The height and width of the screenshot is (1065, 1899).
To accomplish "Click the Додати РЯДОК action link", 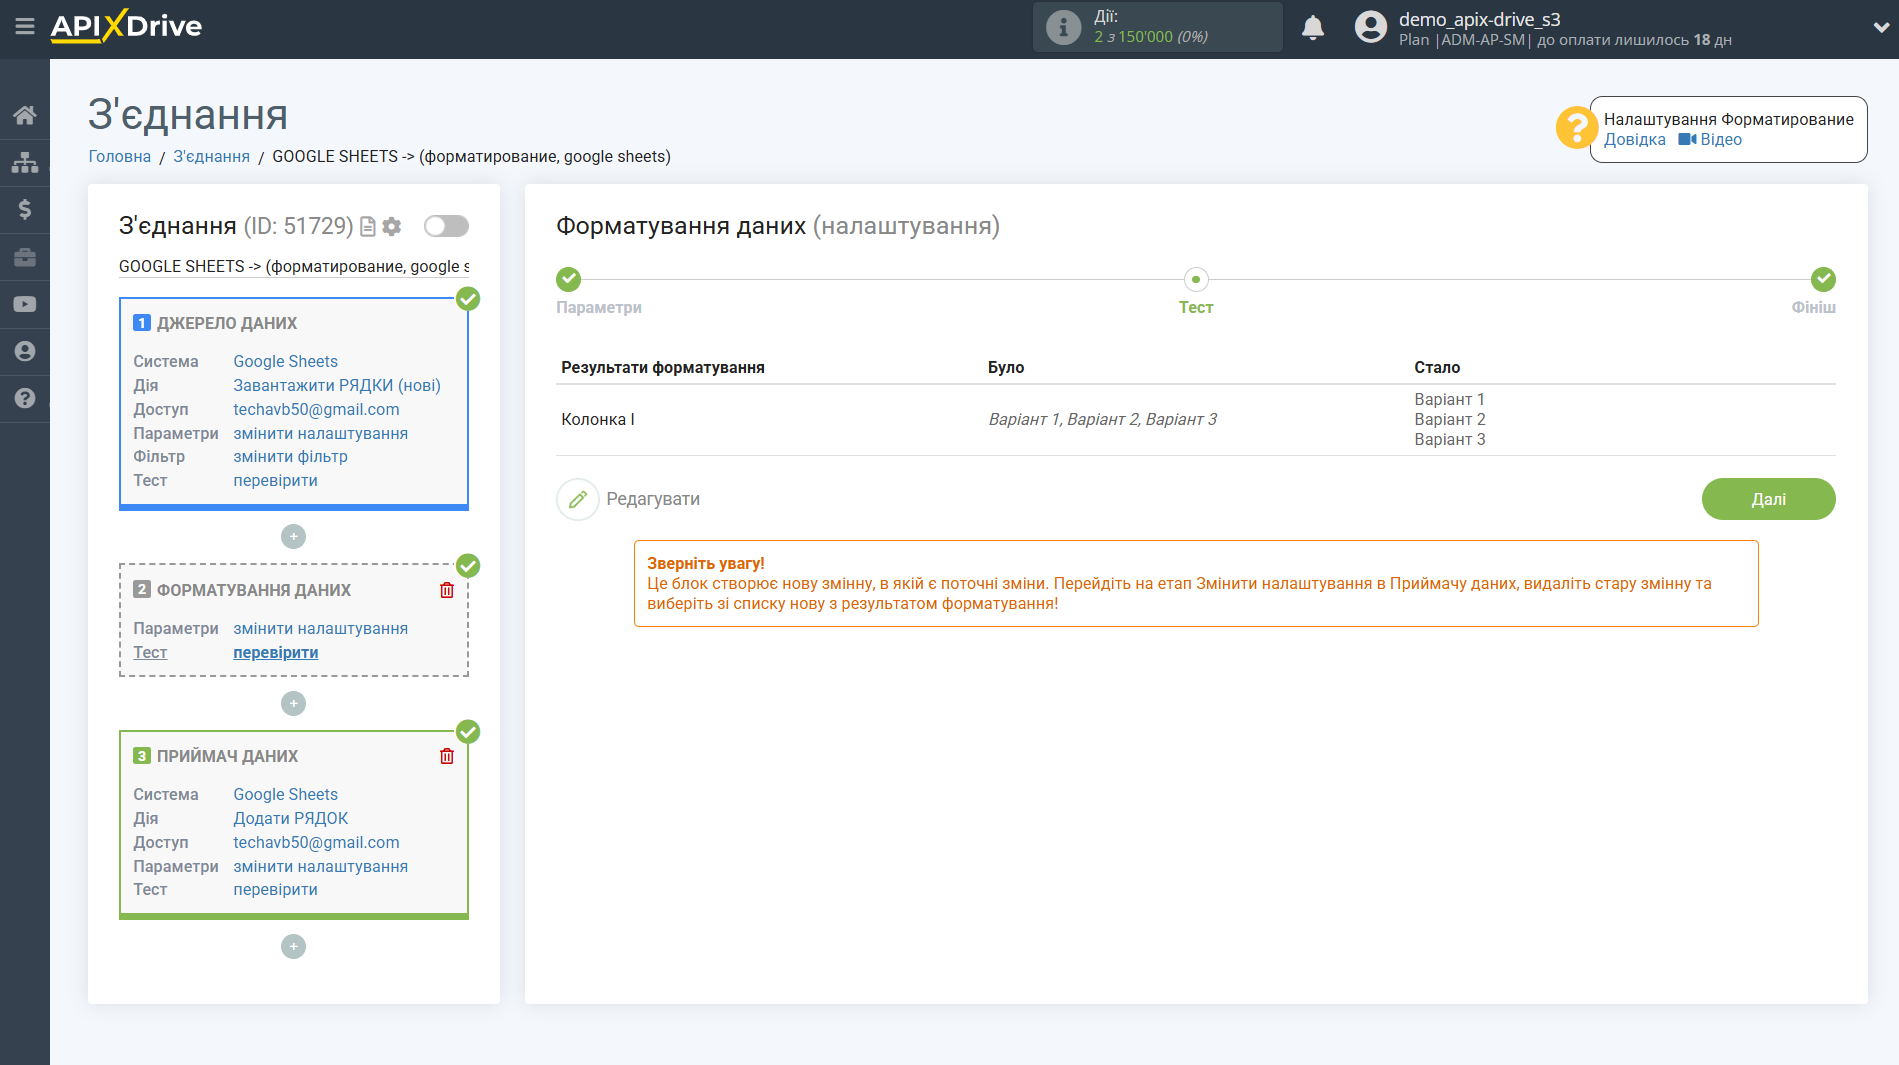I will click(x=290, y=818).
